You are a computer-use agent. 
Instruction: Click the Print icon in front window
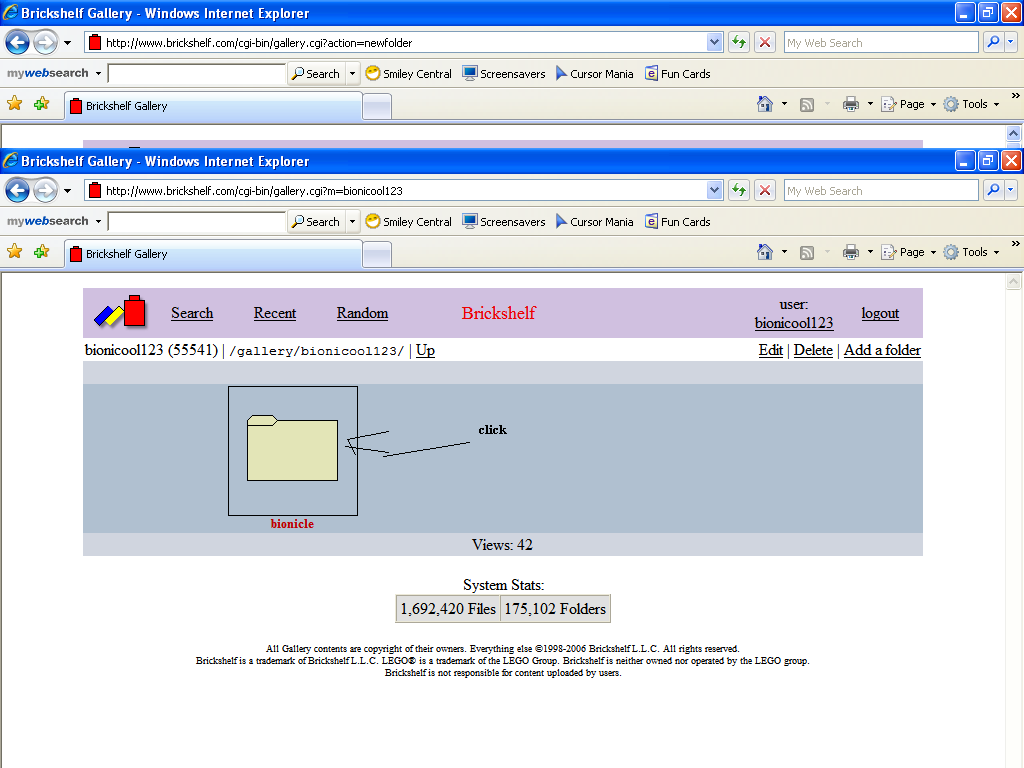[x=850, y=252]
